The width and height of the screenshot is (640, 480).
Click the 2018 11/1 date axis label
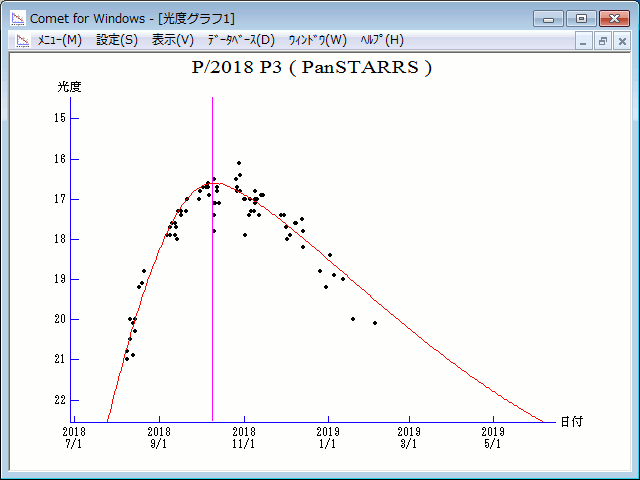tap(243, 438)
